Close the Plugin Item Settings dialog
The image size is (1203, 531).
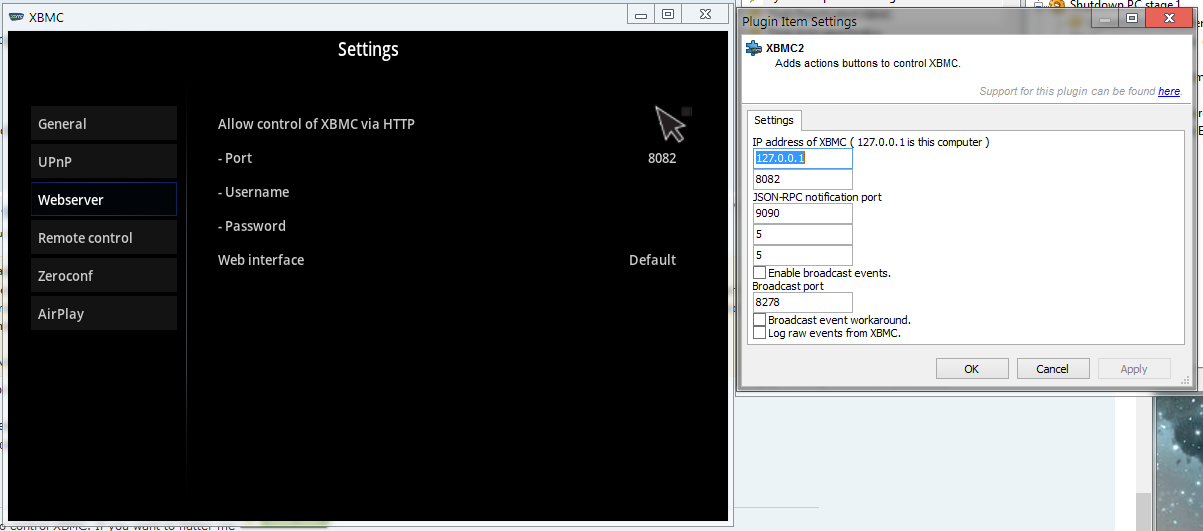(x=1168, y=18)
